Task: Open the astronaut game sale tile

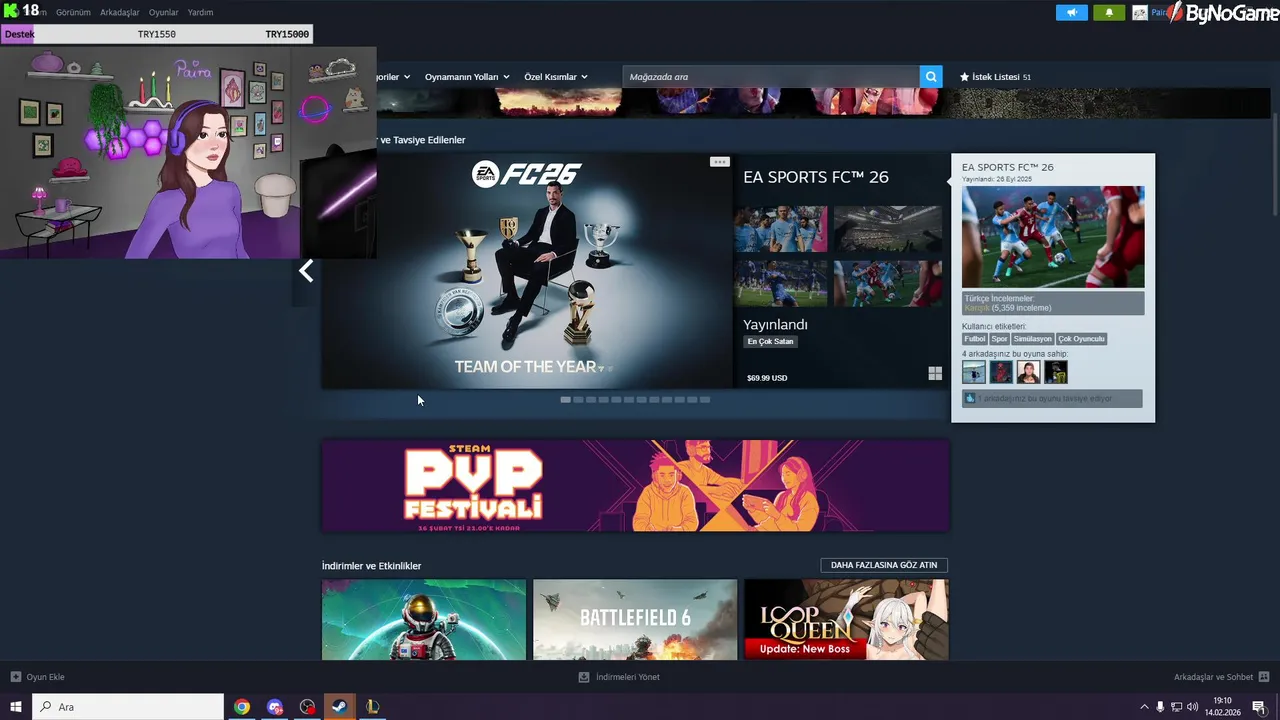Action: (x=424, y=620)
